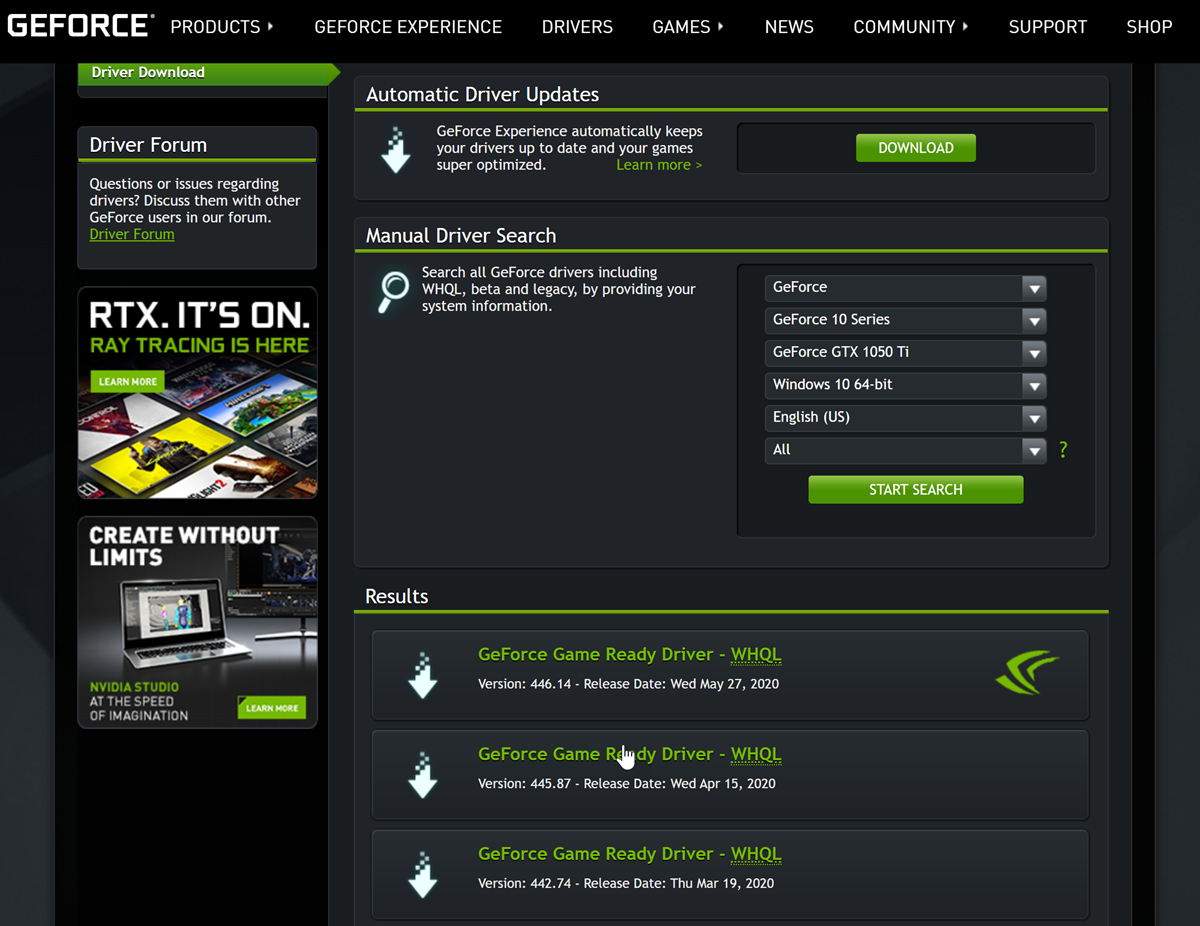This screenshot has height=926, width=1200.
Task: Open NEWS in top navigation
Action: (789, 27)
